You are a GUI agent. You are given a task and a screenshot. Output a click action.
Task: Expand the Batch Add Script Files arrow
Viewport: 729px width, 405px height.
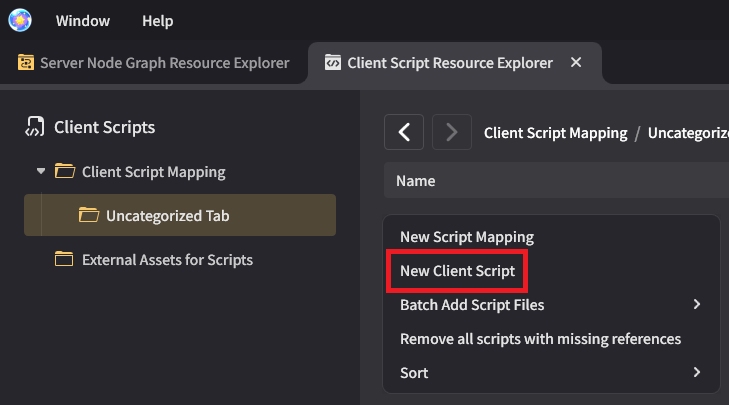pyautogui.click(x=696, y=305)
